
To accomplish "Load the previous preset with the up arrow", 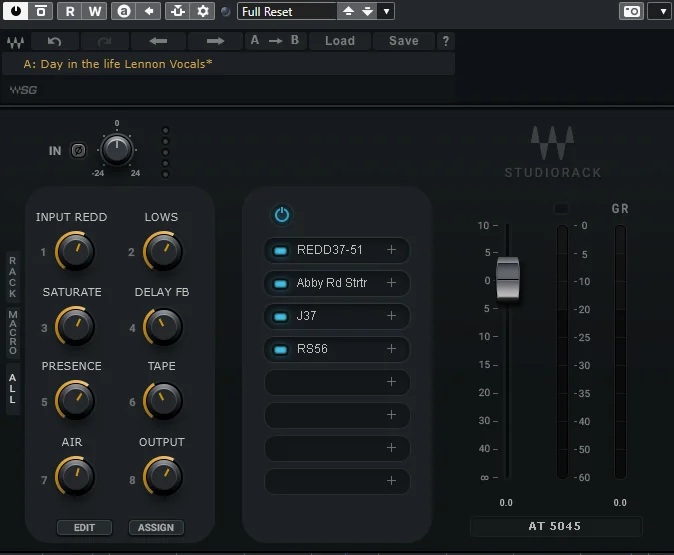I will (x=348, y=11).
